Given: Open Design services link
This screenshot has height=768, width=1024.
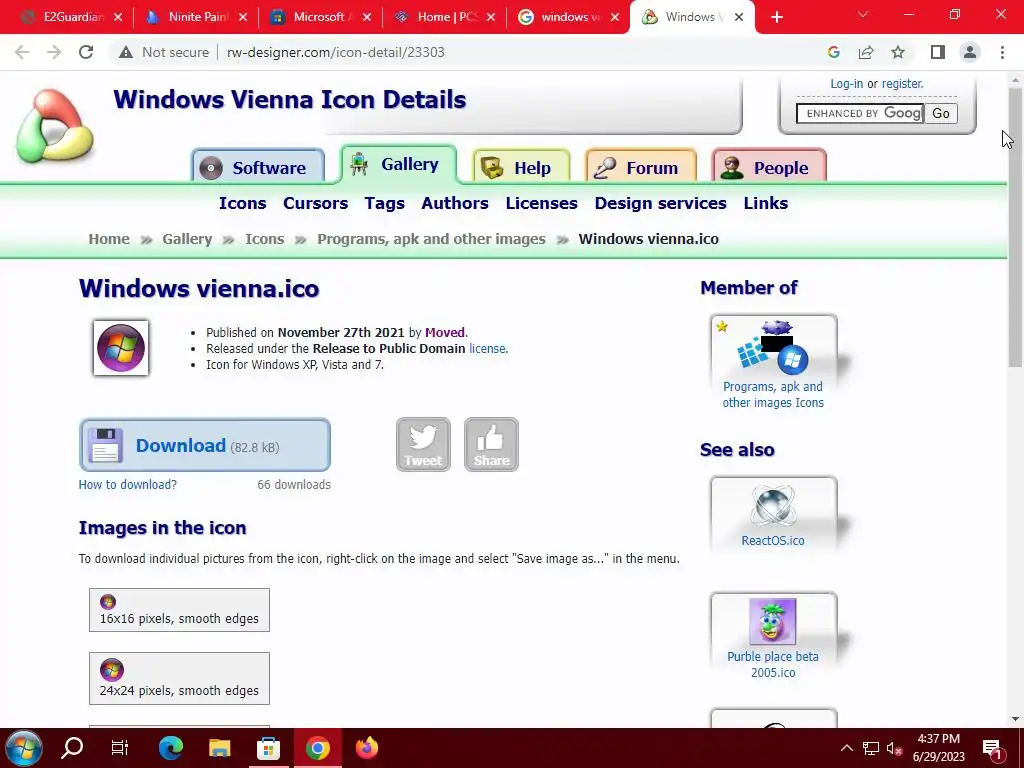Looking at the screenshot, I should pyautogui.click(x=660, y=203).
